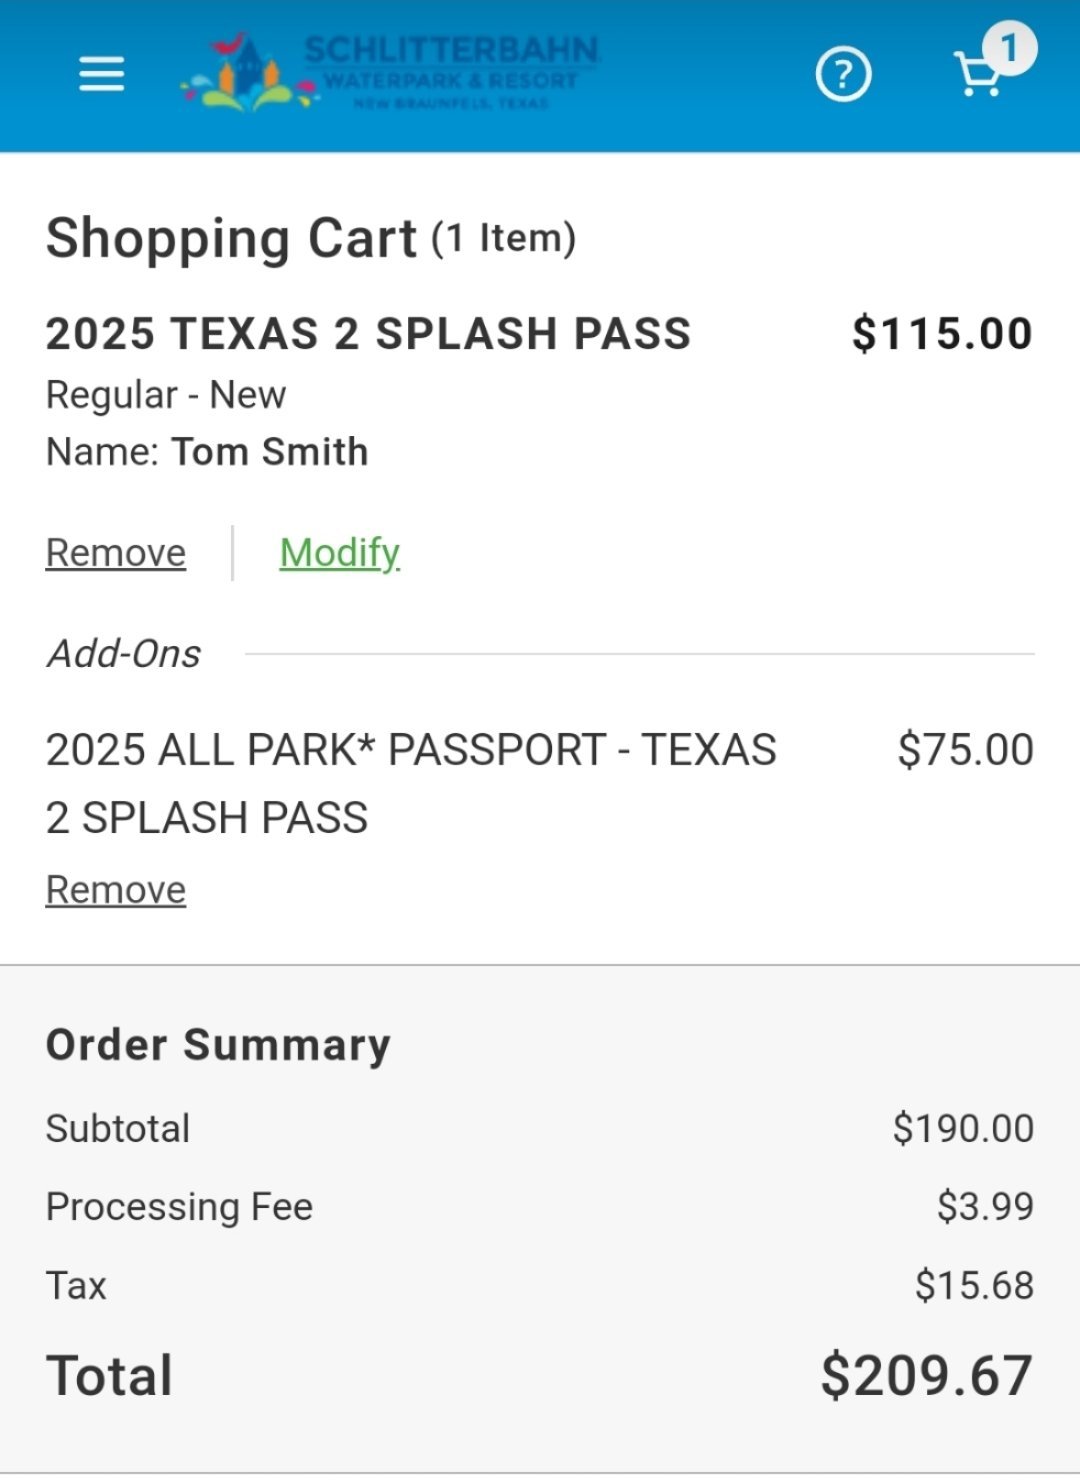Image resolution: width=1080 pixels, height=1482 pixels.
Task: Select the $190.00 subtotal amount
Action: point(963,1129)
